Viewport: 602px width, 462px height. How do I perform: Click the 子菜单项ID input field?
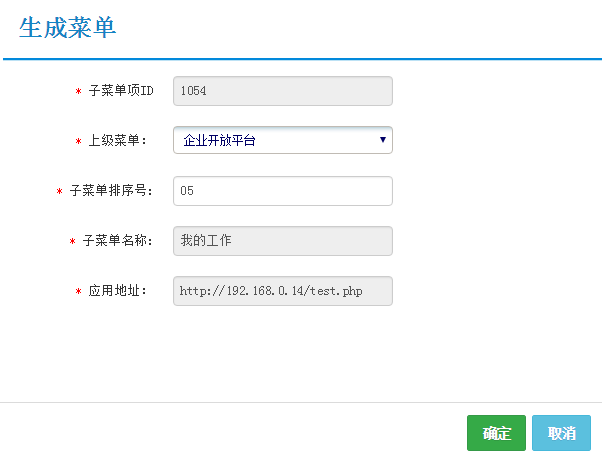pos(282,91)
